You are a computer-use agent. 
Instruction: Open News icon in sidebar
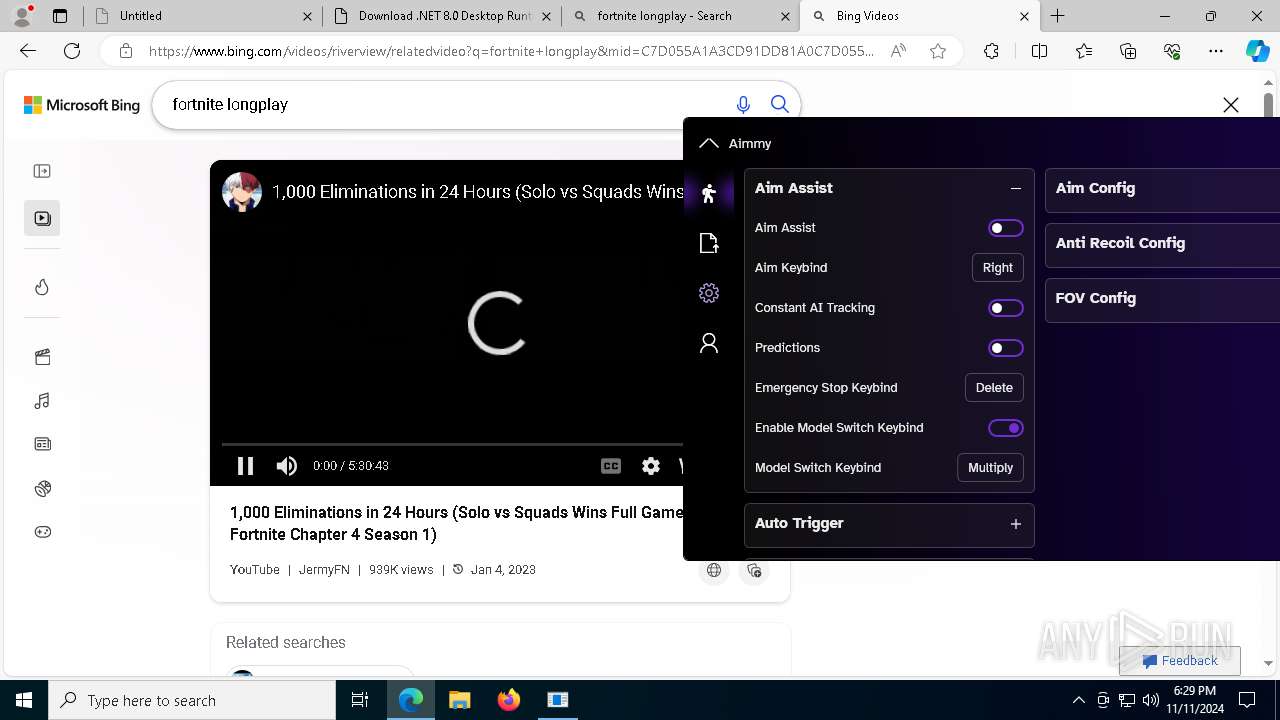(42, 444)
